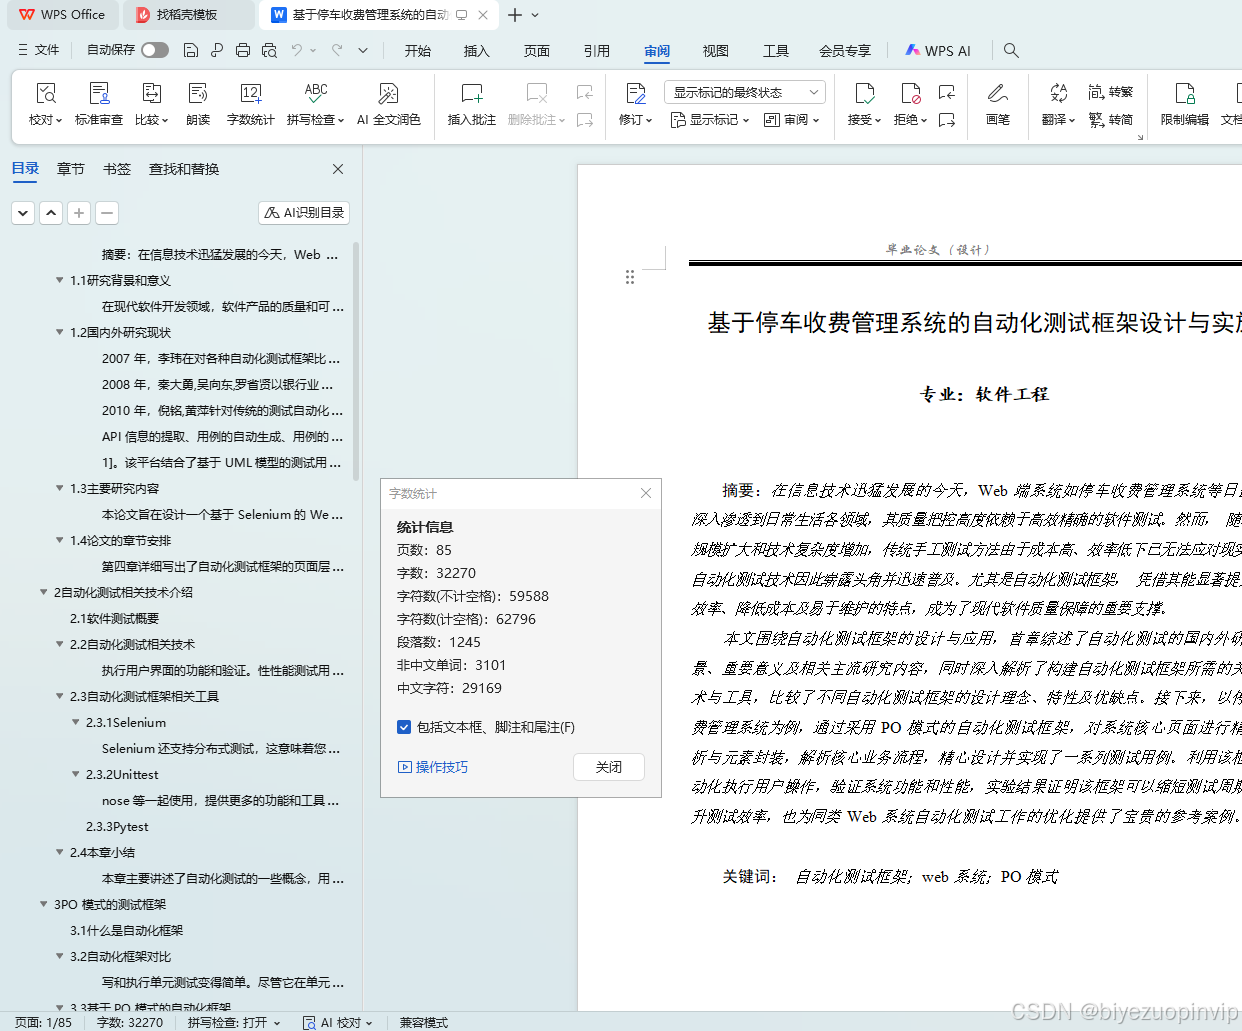This screenshot has height=1031, width=1242.
Task: Insert a comment with 插入批注
Action: coord(470,104)
